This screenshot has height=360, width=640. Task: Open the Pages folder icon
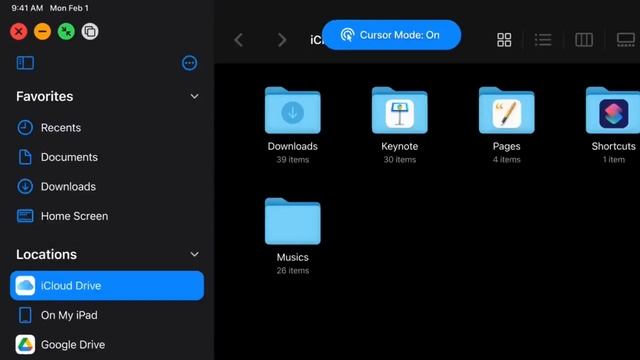507,110
